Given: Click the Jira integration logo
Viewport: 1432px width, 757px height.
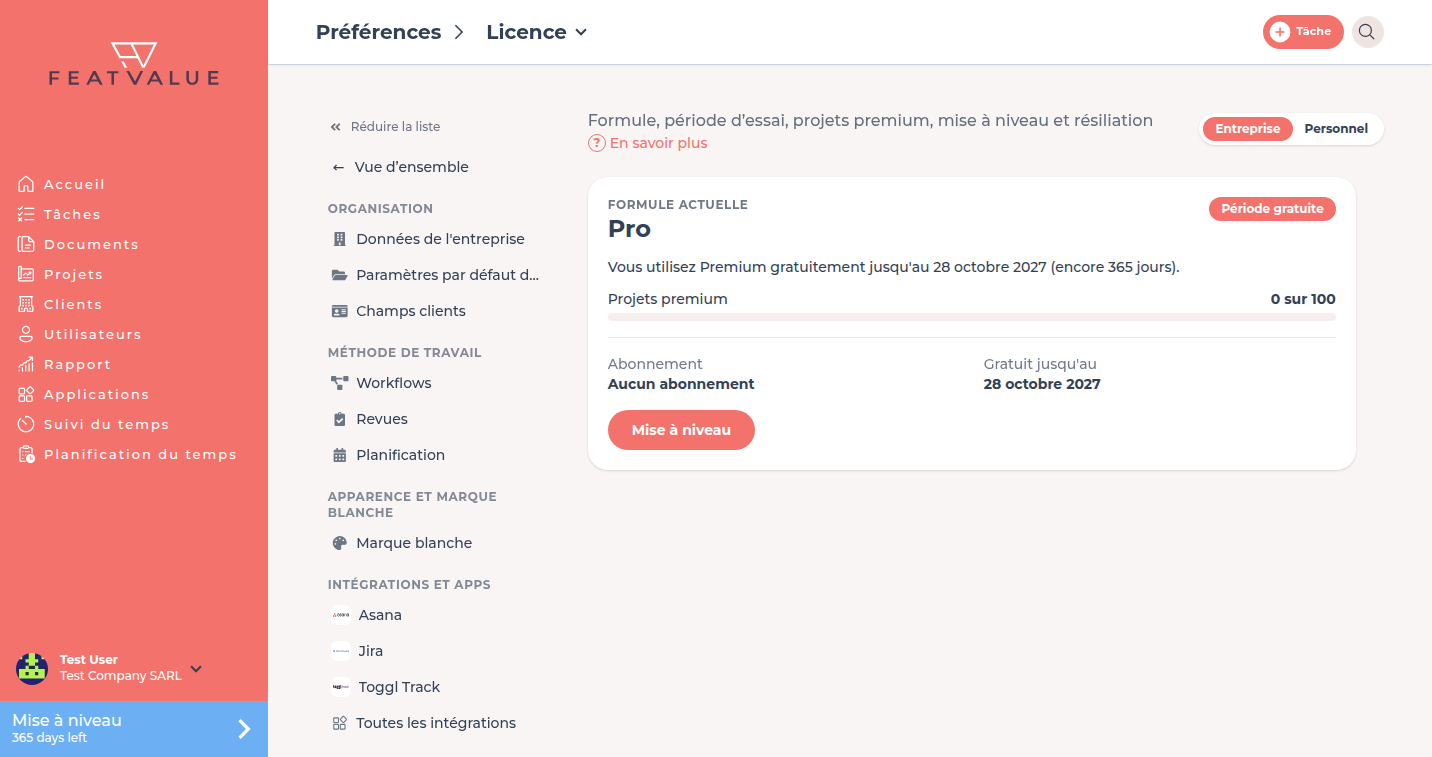Looking at the screenshot, I should click(x=340, y=651).
